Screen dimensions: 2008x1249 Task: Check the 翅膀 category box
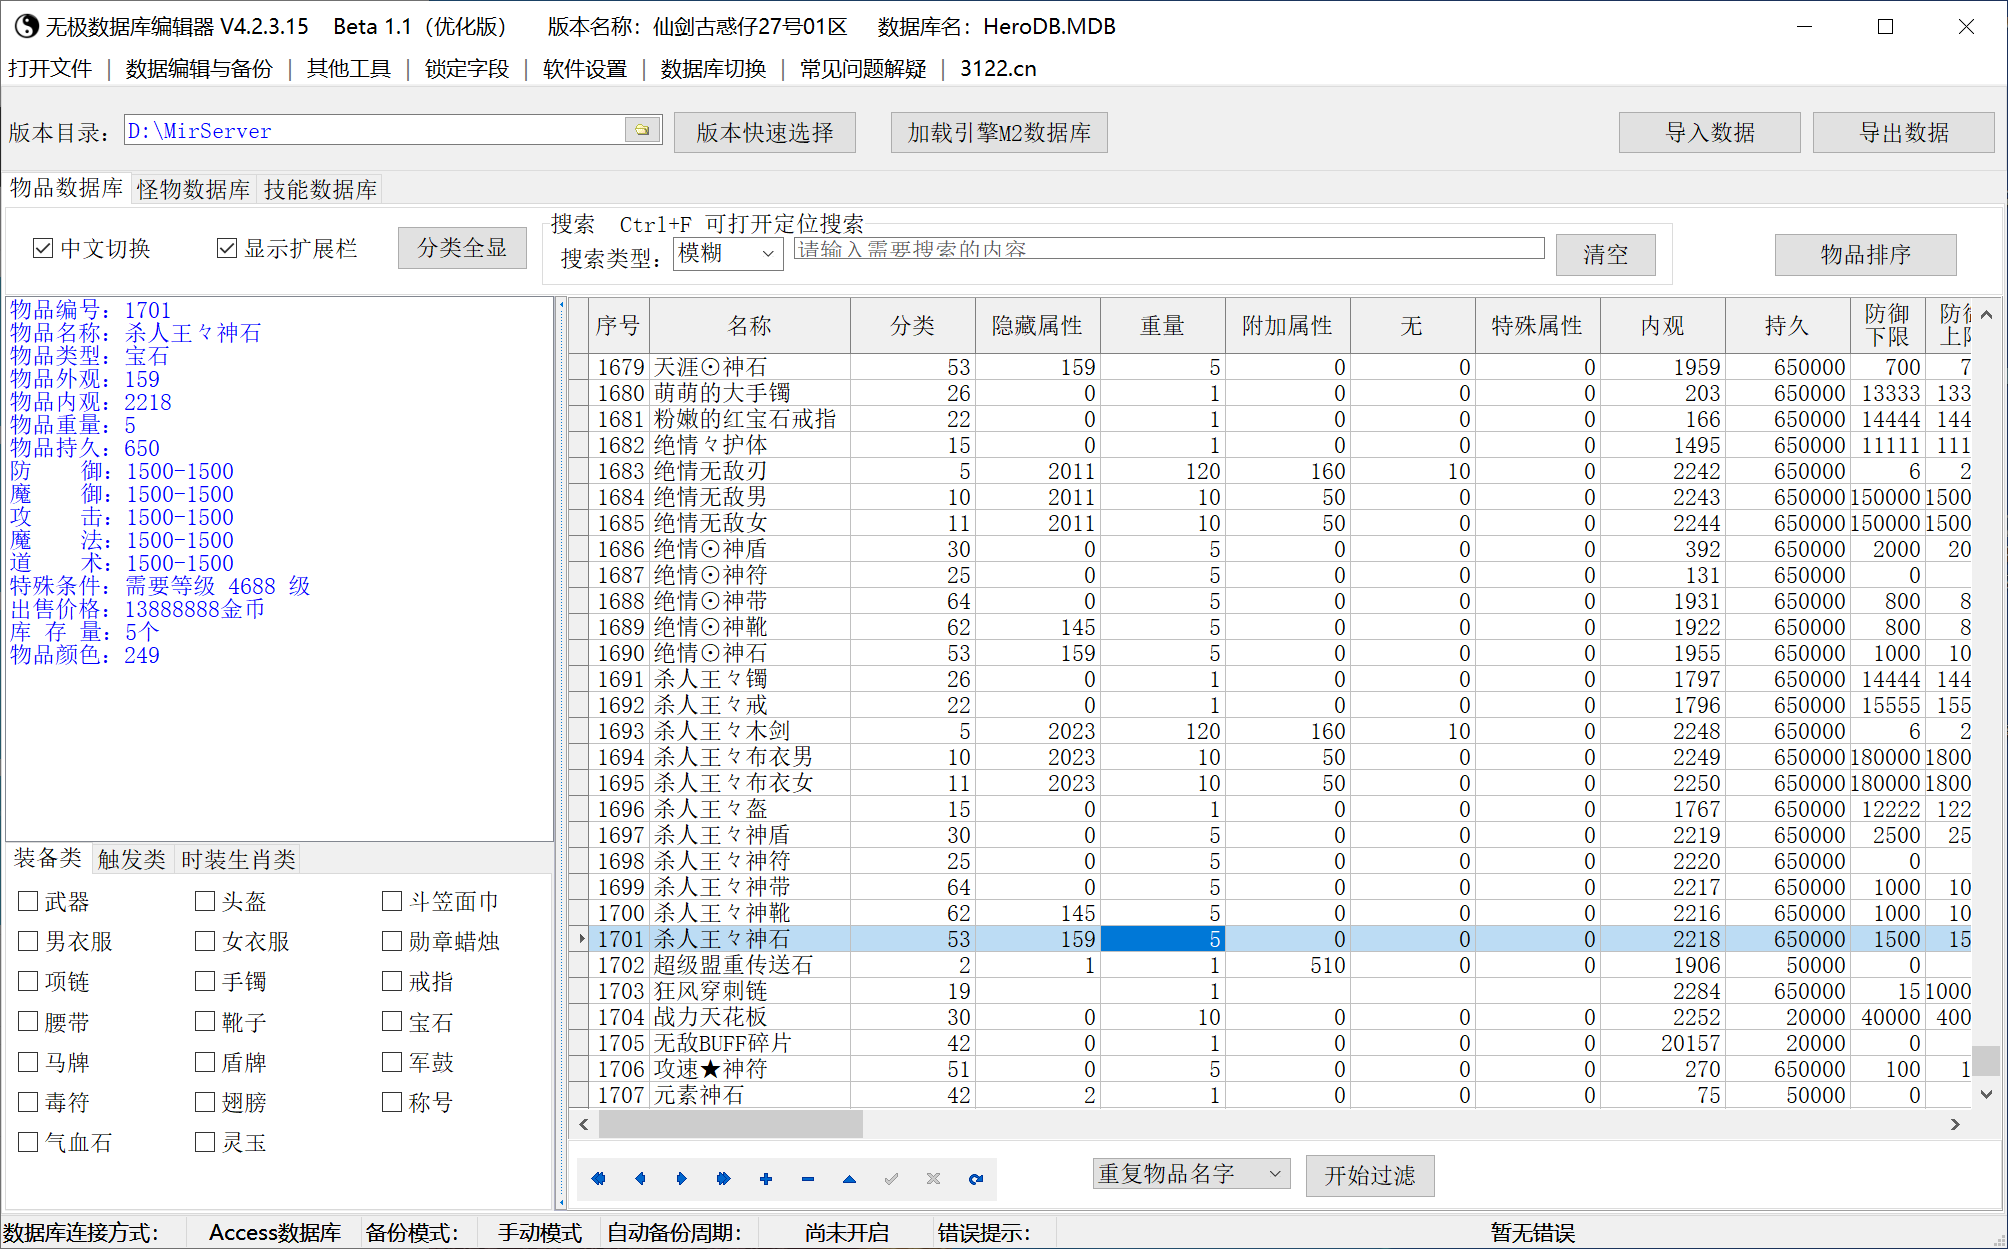coord(205,1102)
